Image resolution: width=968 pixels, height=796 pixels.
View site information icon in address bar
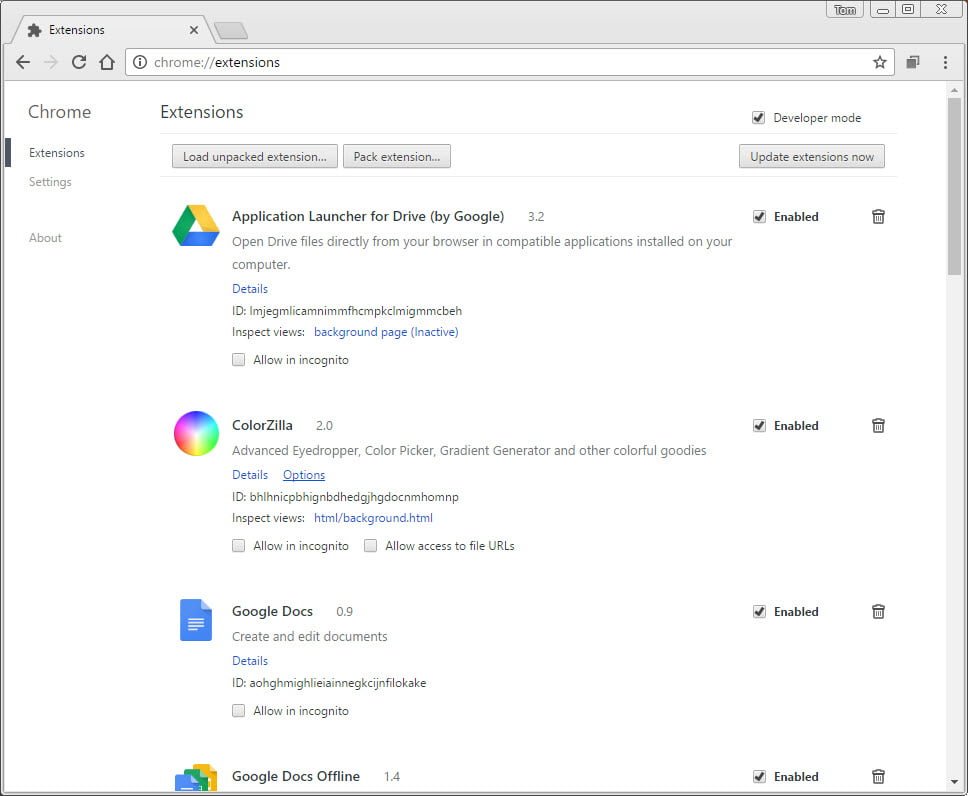coord(140,62)
